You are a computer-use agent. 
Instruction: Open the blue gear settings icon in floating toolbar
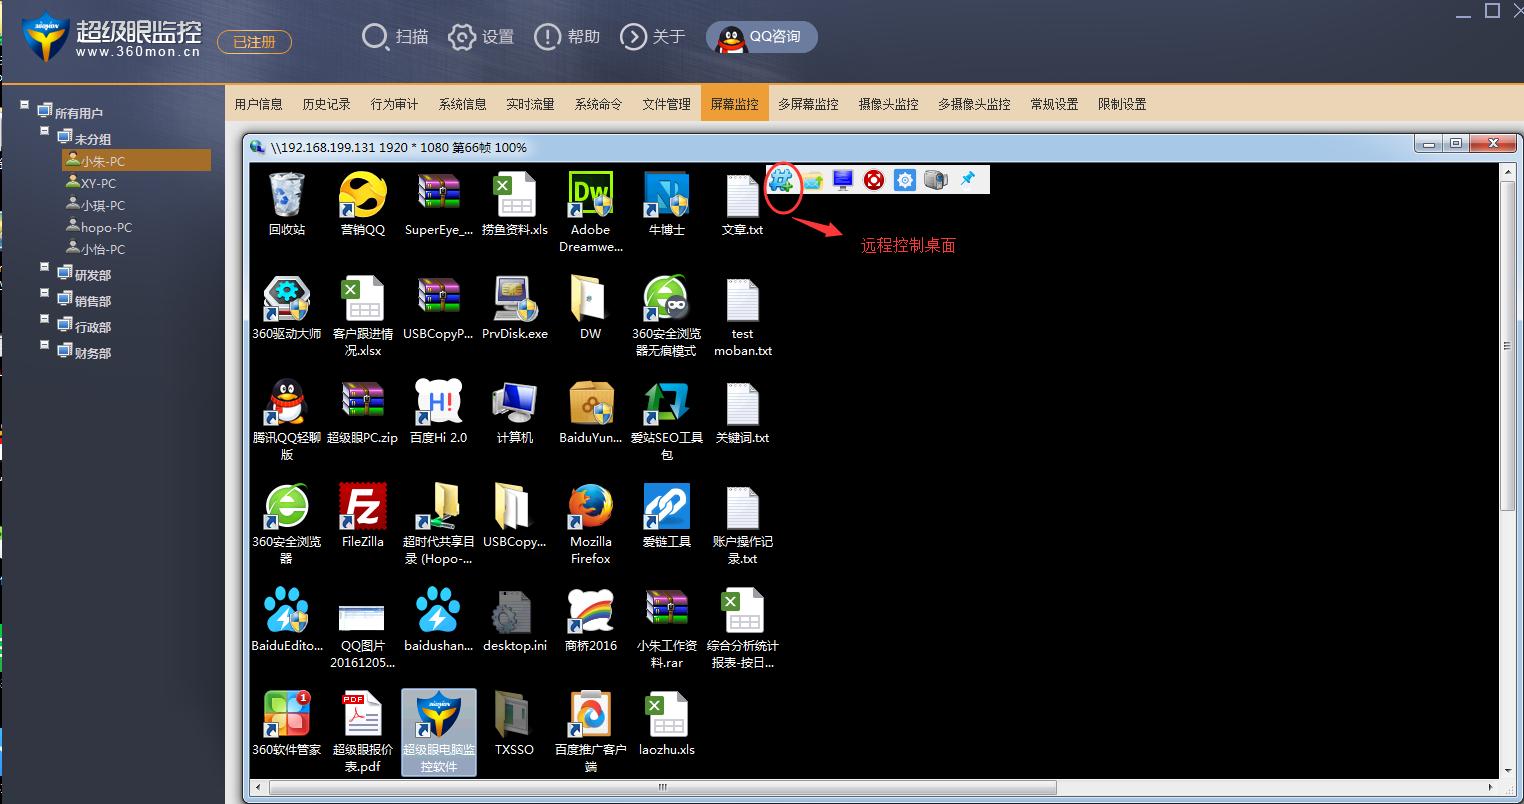[x=905, y=180]
